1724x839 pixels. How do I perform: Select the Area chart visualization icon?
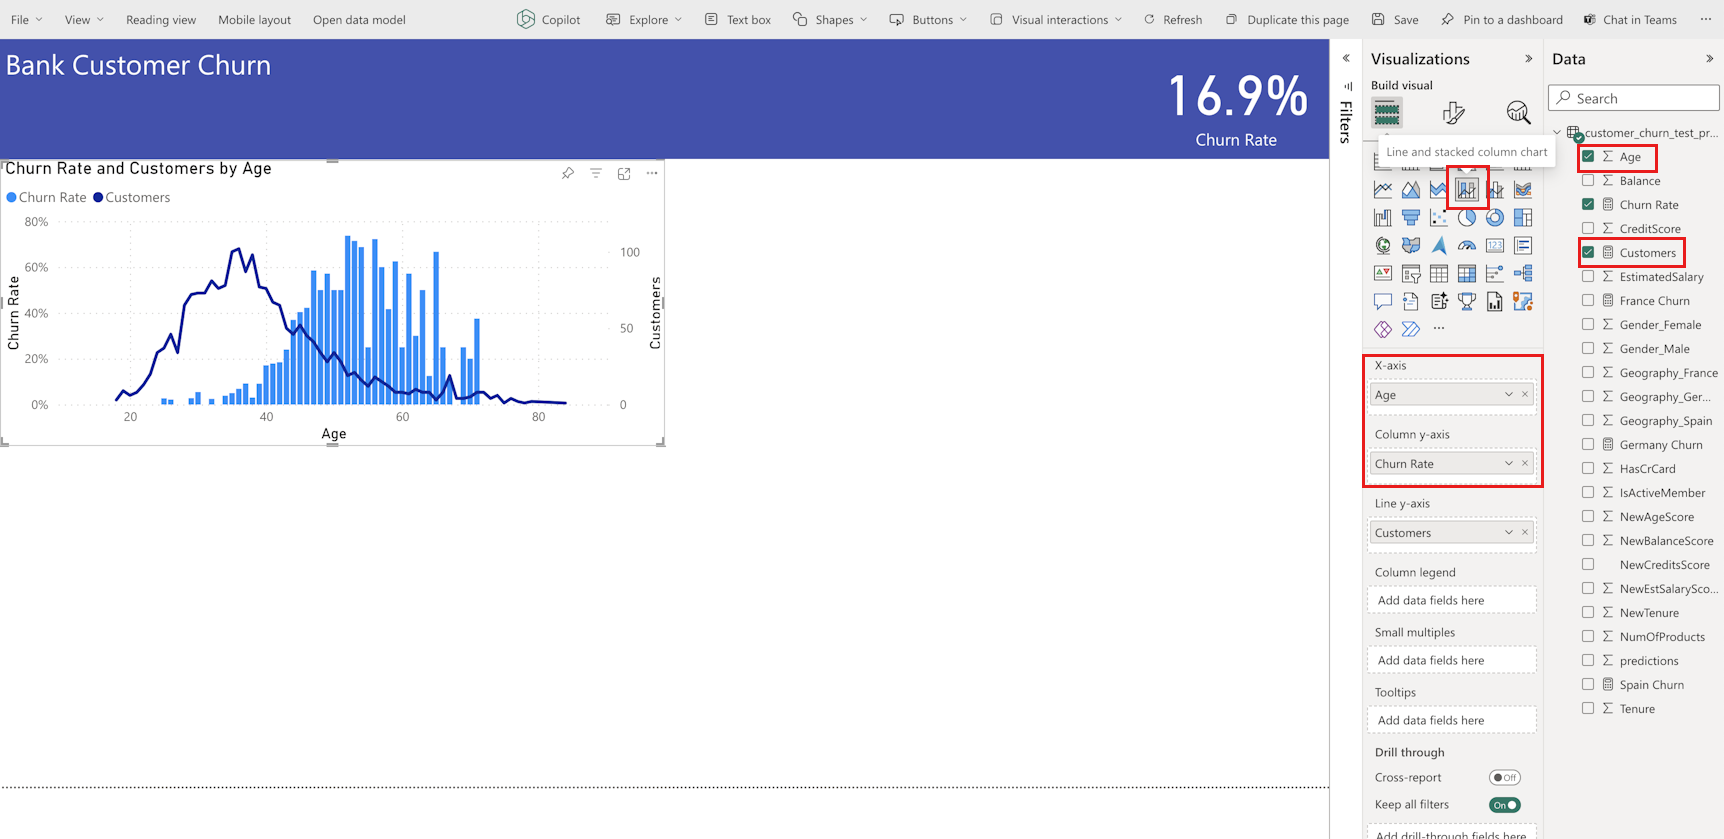[x=1411, y=189]
